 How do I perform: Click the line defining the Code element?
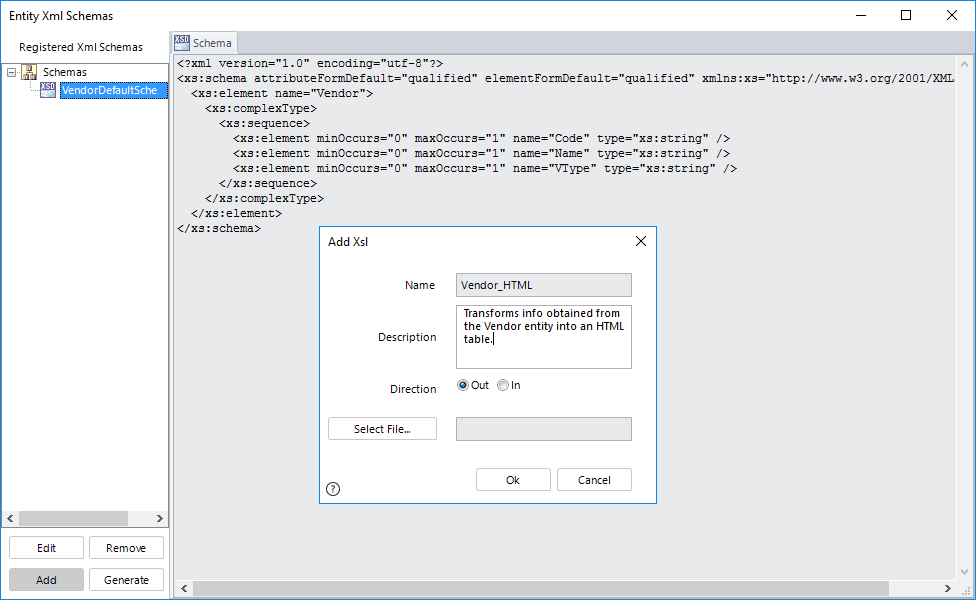(x=481, y=138)
